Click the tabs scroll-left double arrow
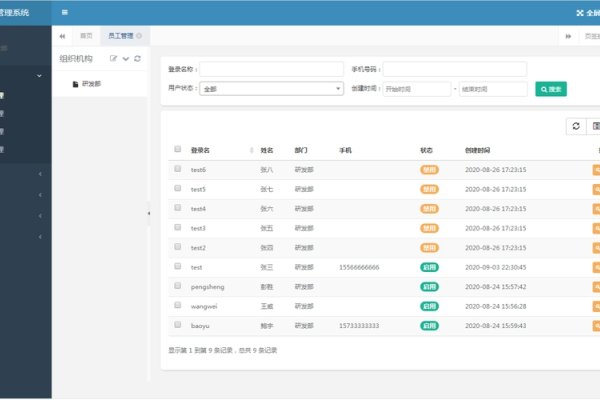 (x=62, y=36)
